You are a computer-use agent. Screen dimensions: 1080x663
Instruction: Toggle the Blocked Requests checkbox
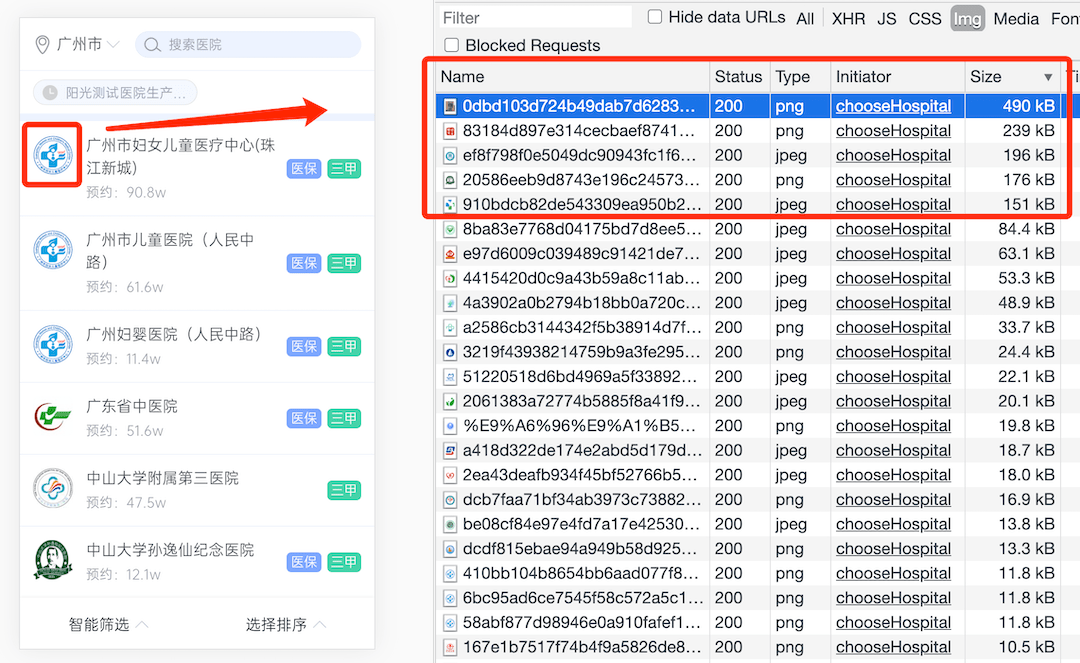click(452, 45)
